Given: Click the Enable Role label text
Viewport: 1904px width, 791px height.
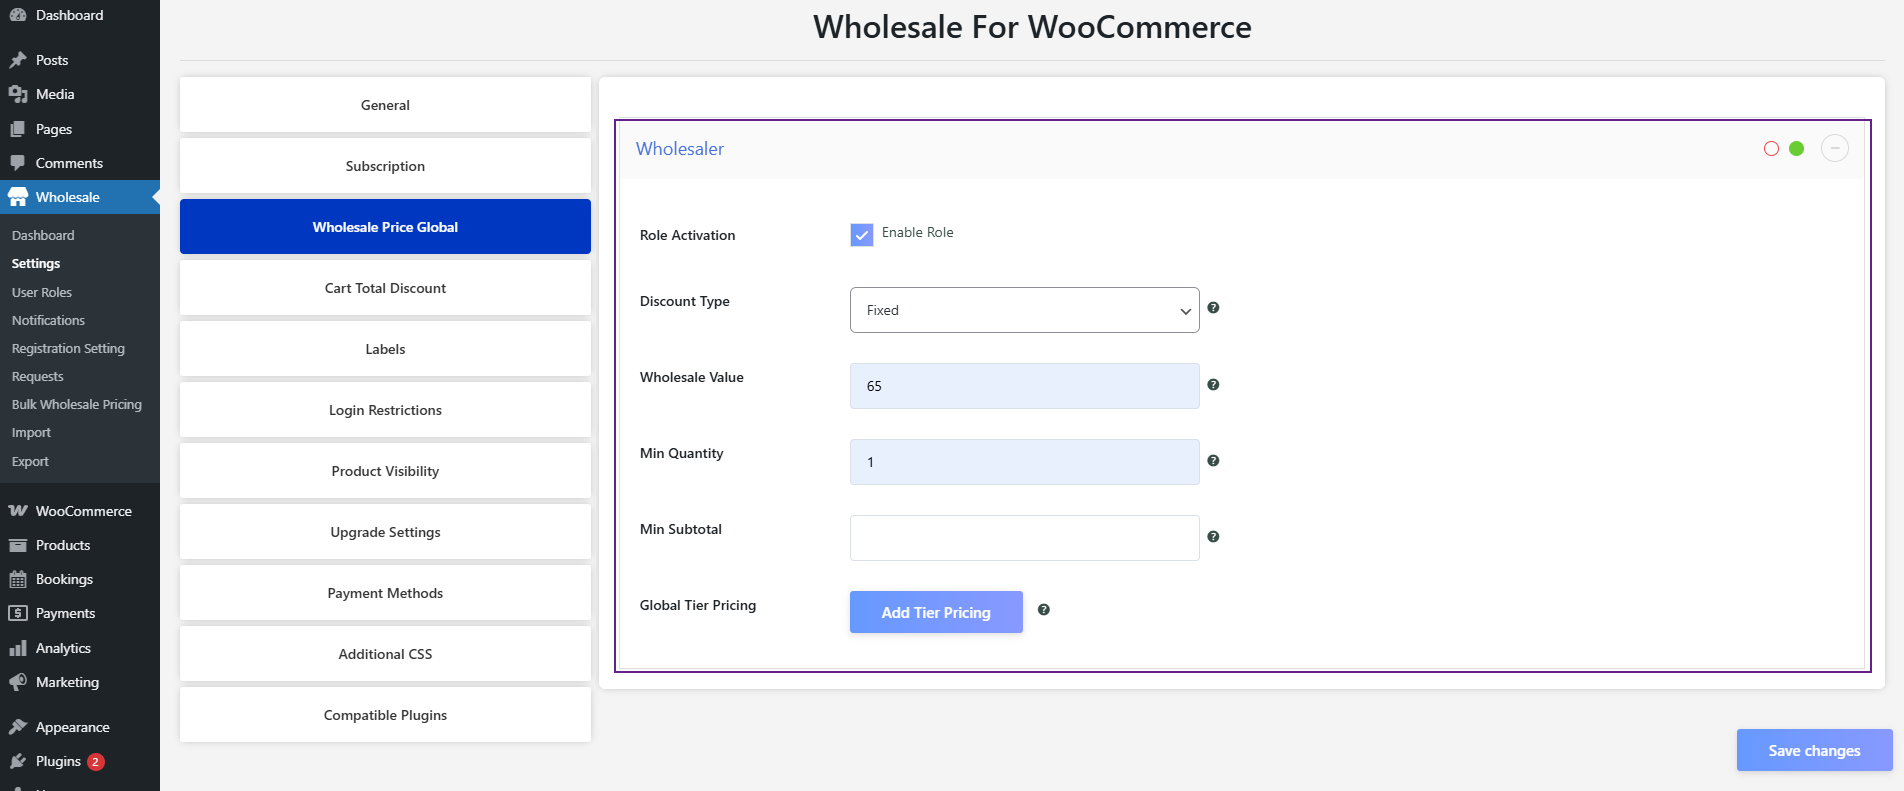Looking at the screenshot, I should click(x=917, y=232).
